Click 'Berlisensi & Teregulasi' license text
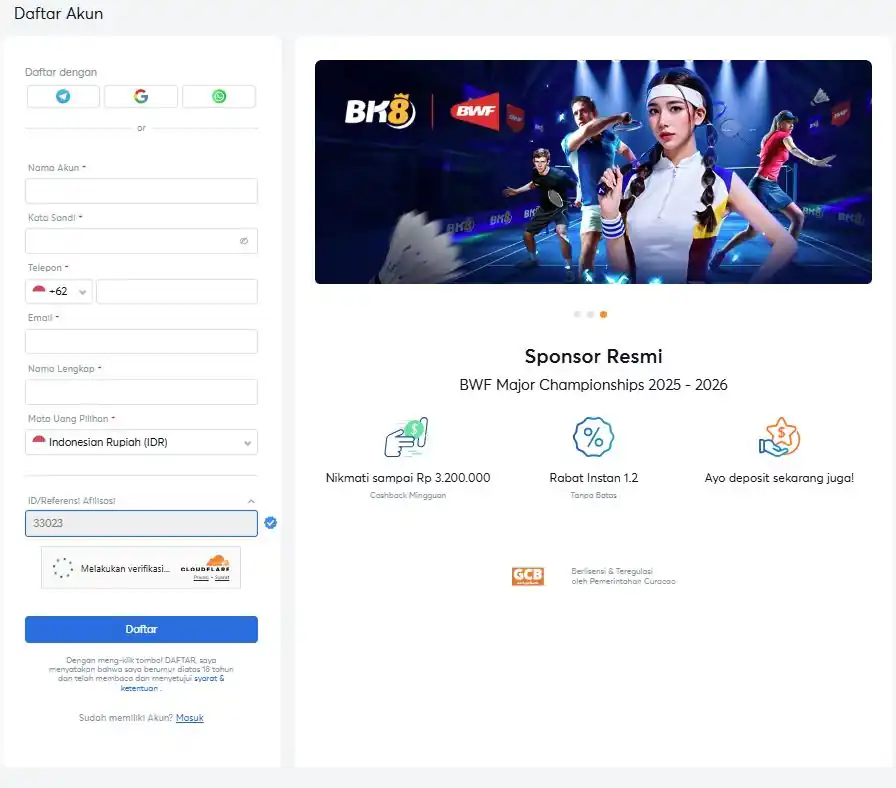Image resolution: width=896 pixels, height=788 pixels. click(612, 571)
